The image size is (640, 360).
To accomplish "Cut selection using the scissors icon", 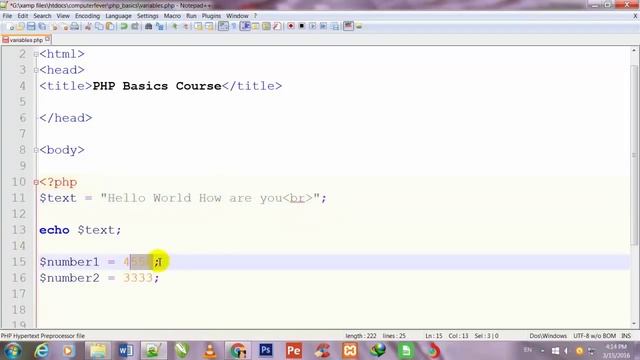I will tap(88, 27).
